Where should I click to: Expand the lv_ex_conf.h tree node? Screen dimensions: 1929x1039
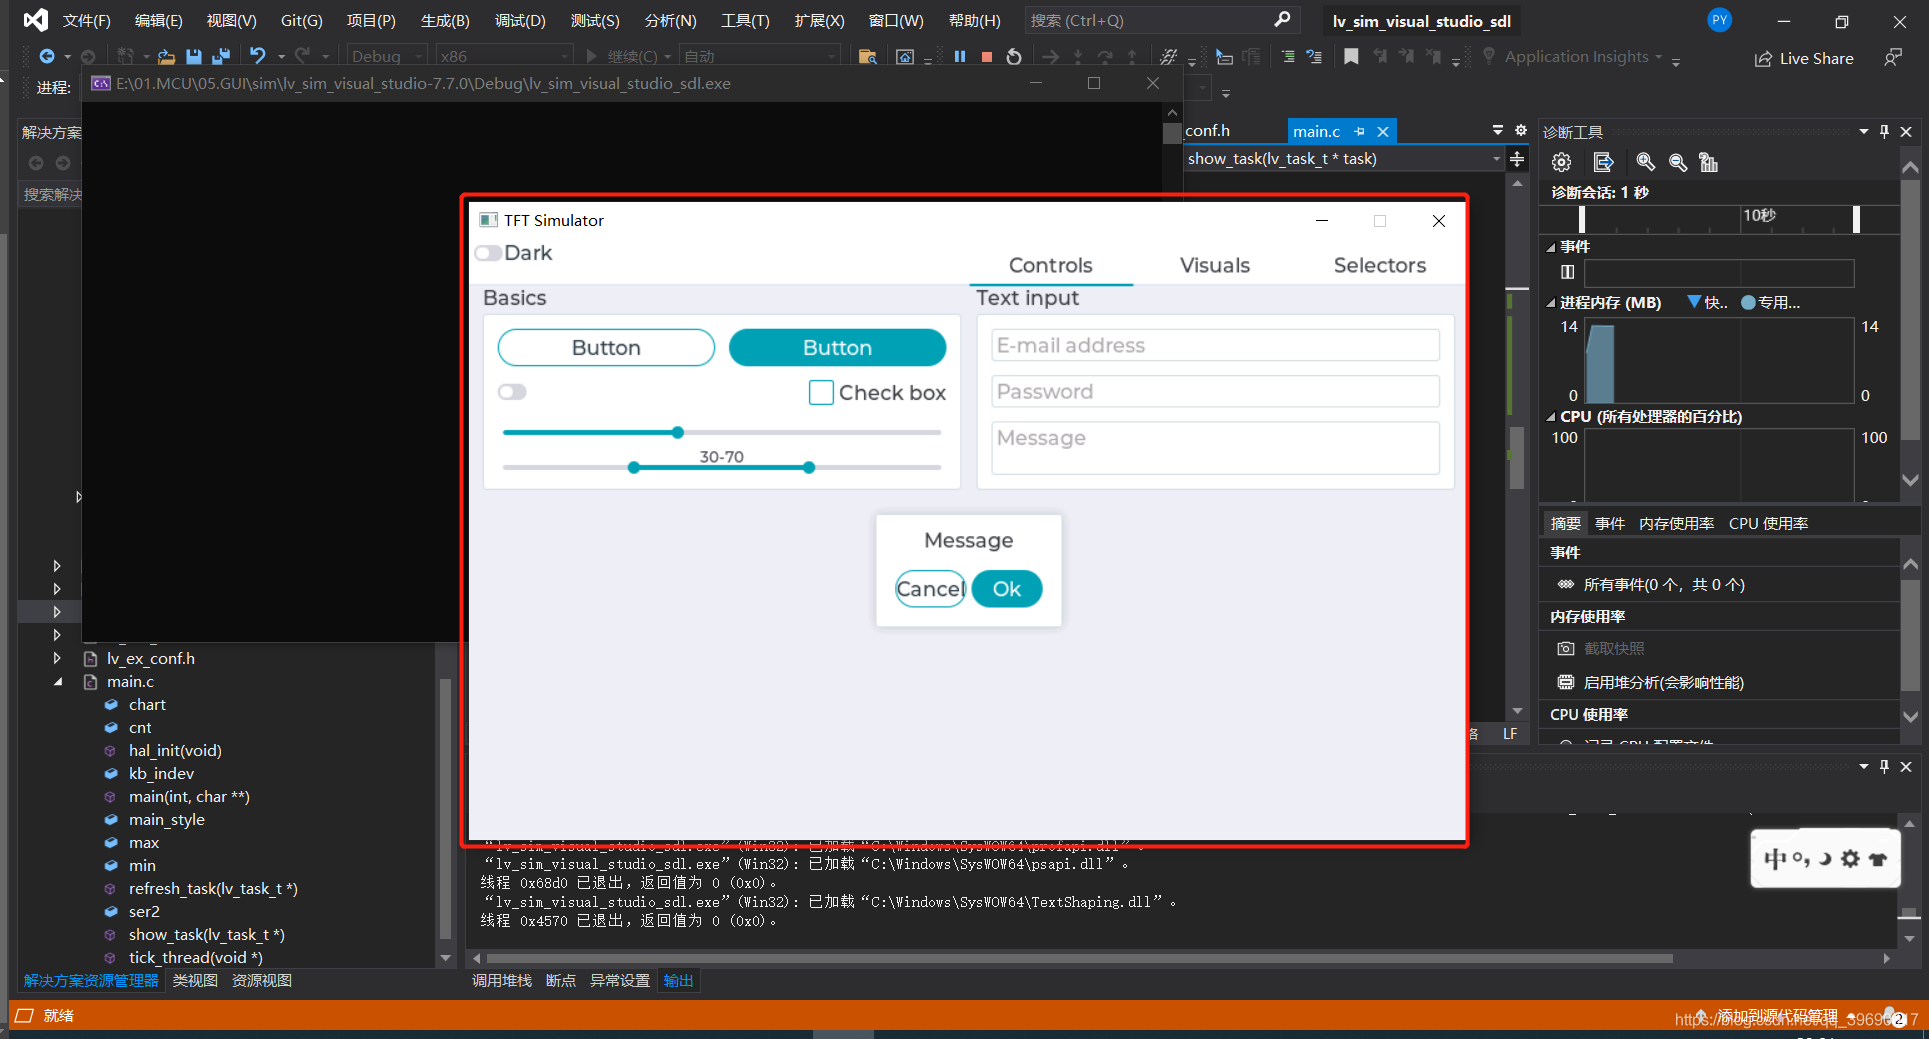57,658
